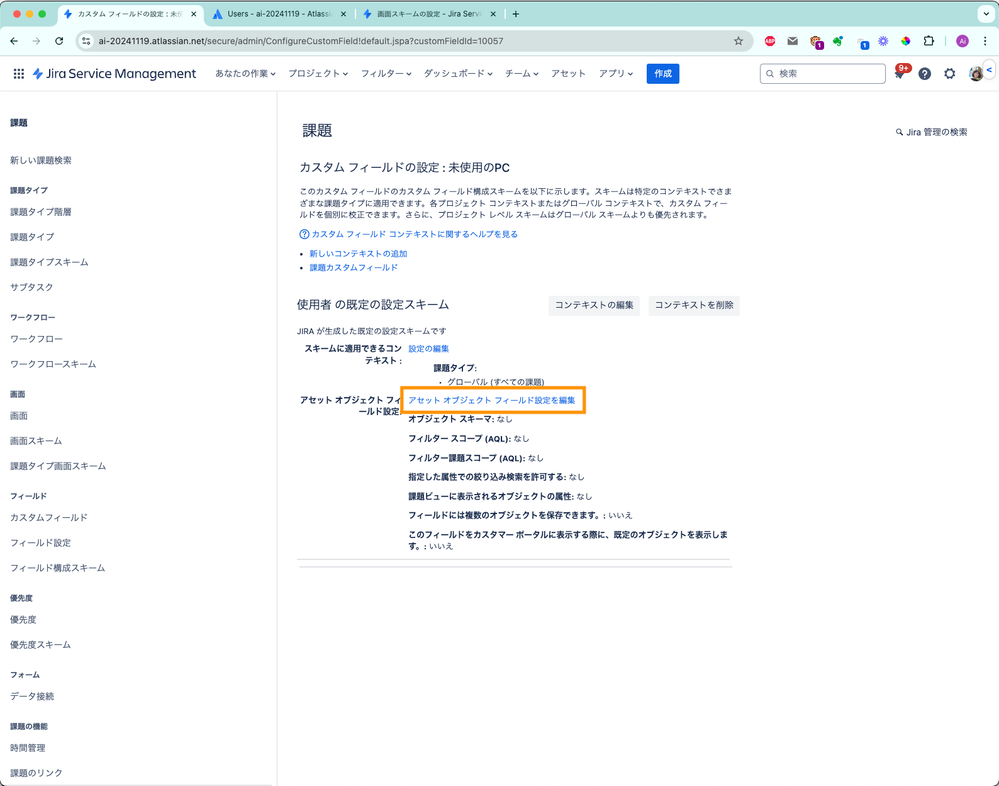Open アセット オブジェクト フィールド設定を編集 link
This screenshot has height=786, width=999.
tap(493, 399)
